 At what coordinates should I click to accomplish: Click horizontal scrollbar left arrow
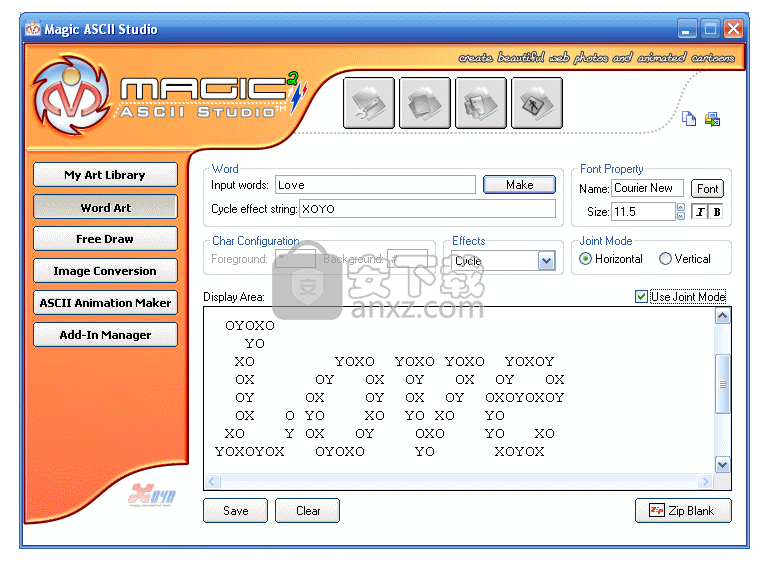(x=212, y=481)
